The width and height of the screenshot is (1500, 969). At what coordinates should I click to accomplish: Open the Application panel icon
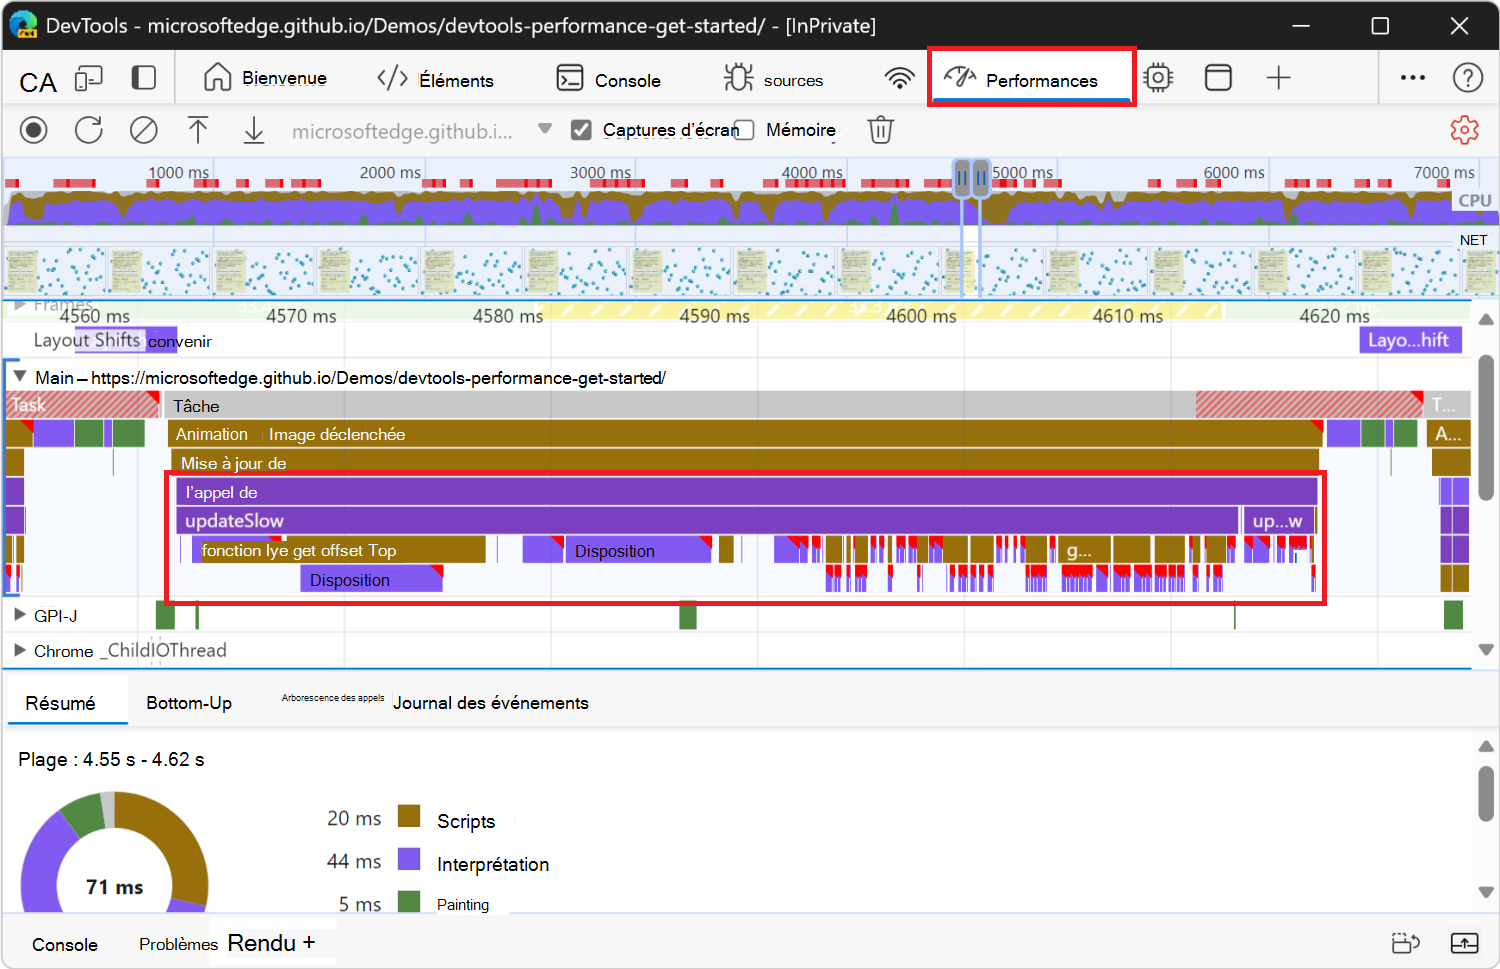(1218, 78)
